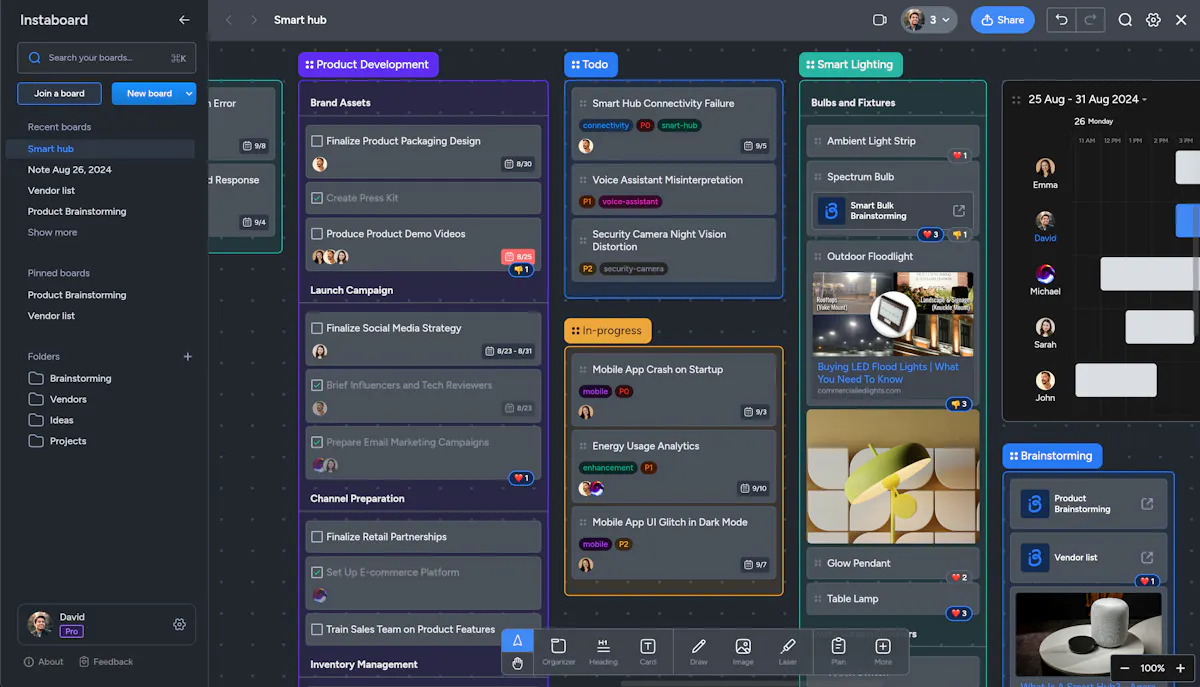Screen dimensions: 1200x687
Task: Select the Product Development section tab
Action: [x=368, y=65]
